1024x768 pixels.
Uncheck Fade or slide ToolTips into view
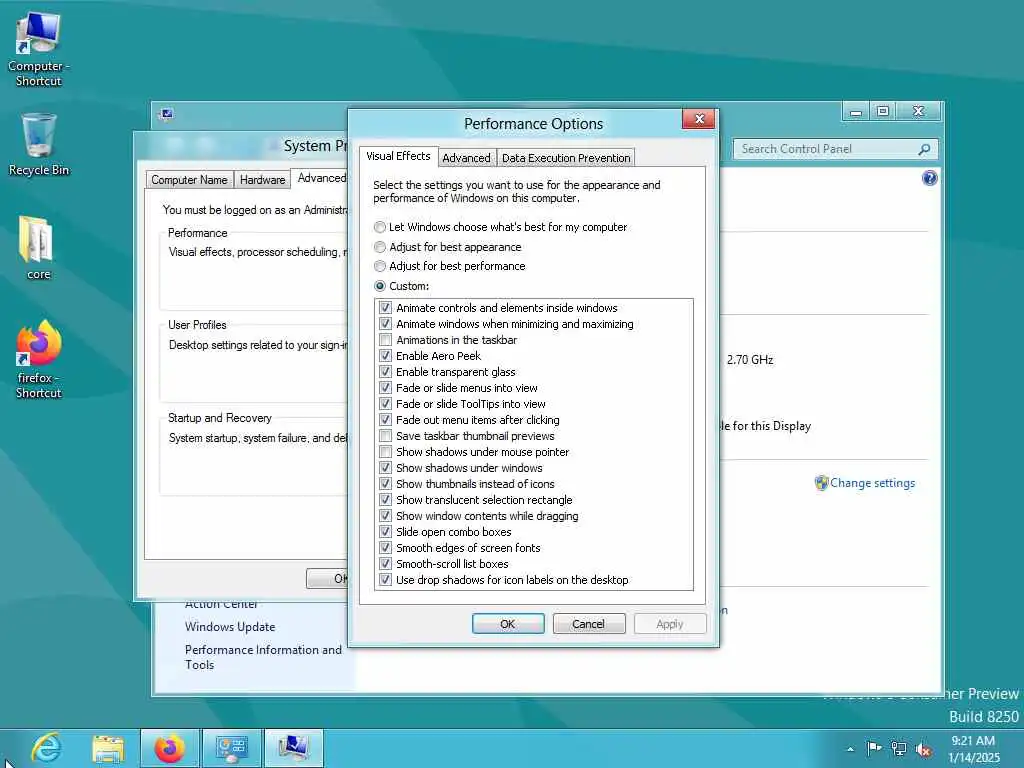pyautogui.click(x=385, y=404)
